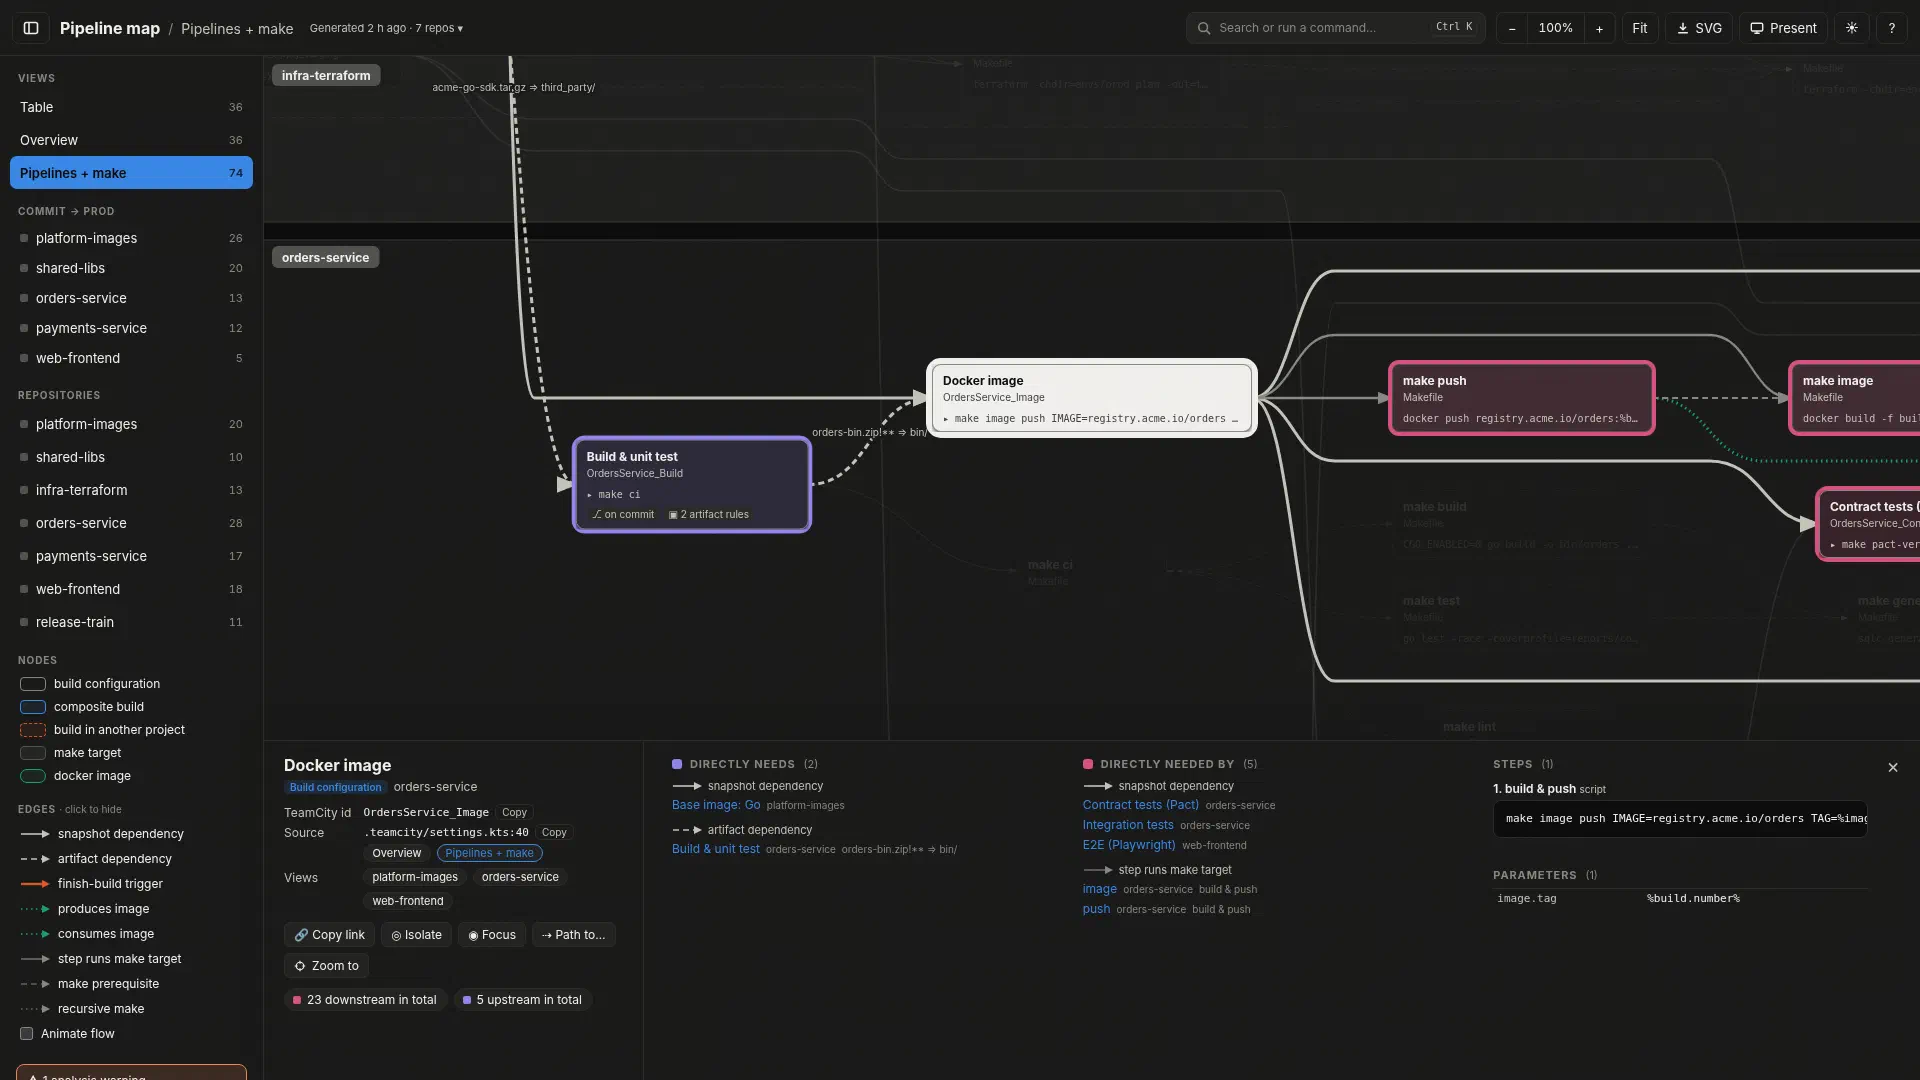Screen dimensions: 1920x1080
Task: Enable the Animate flow checkbox
Action: click(x=27, y=1034)
